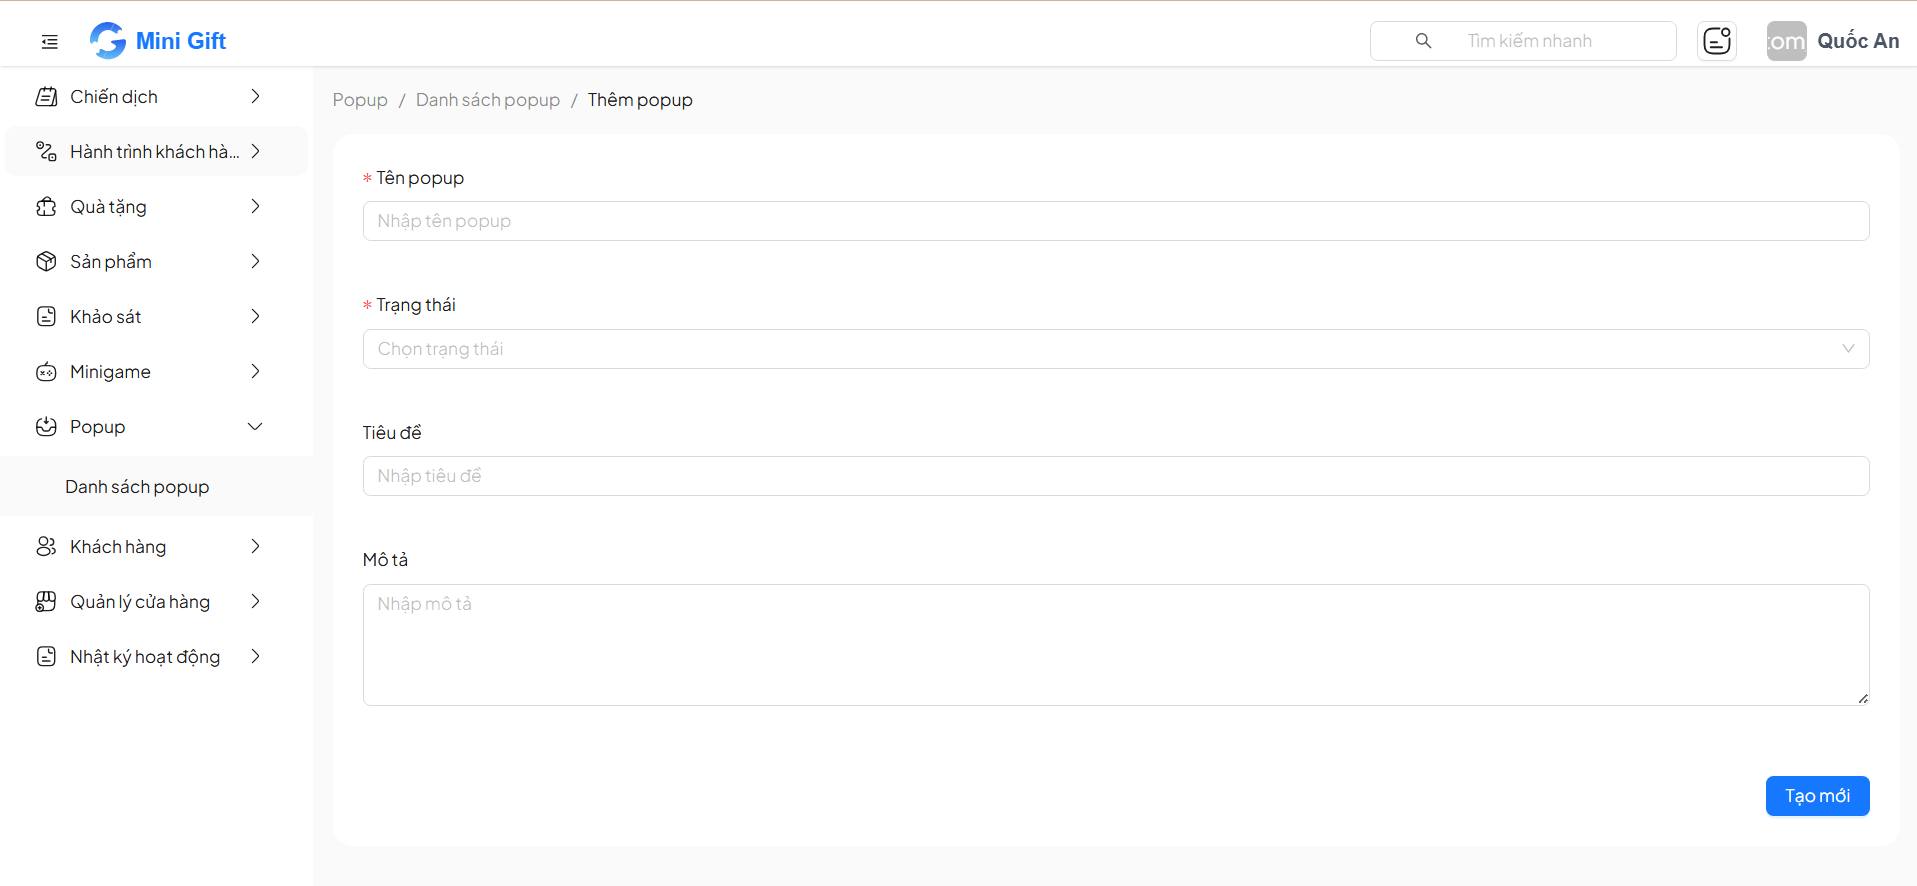Click the Nhật ký hoạt động log icon
Screen dimensions: 1917x886
[x=46, y=657]
